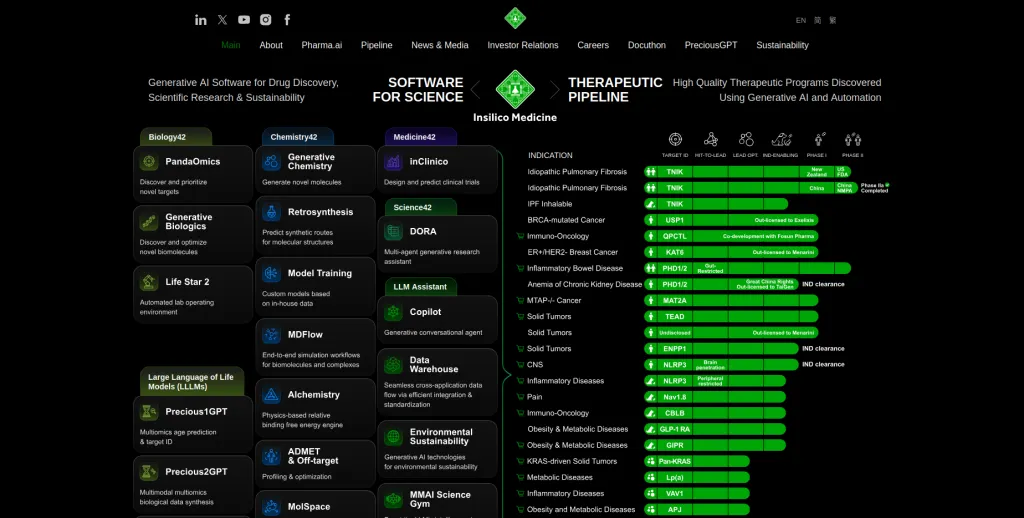Click the MolSpace icon

pyautogui.click(x=271, y=507)
